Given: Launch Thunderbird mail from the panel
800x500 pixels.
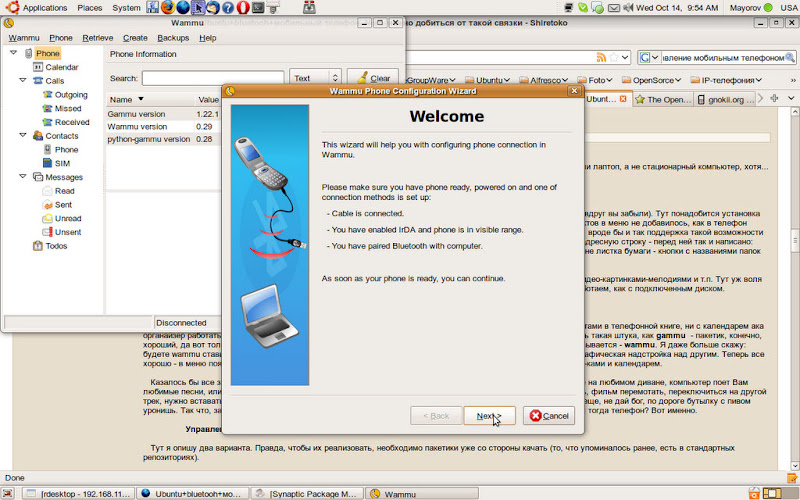Looking at the screenshot, I should pos(213,7).
